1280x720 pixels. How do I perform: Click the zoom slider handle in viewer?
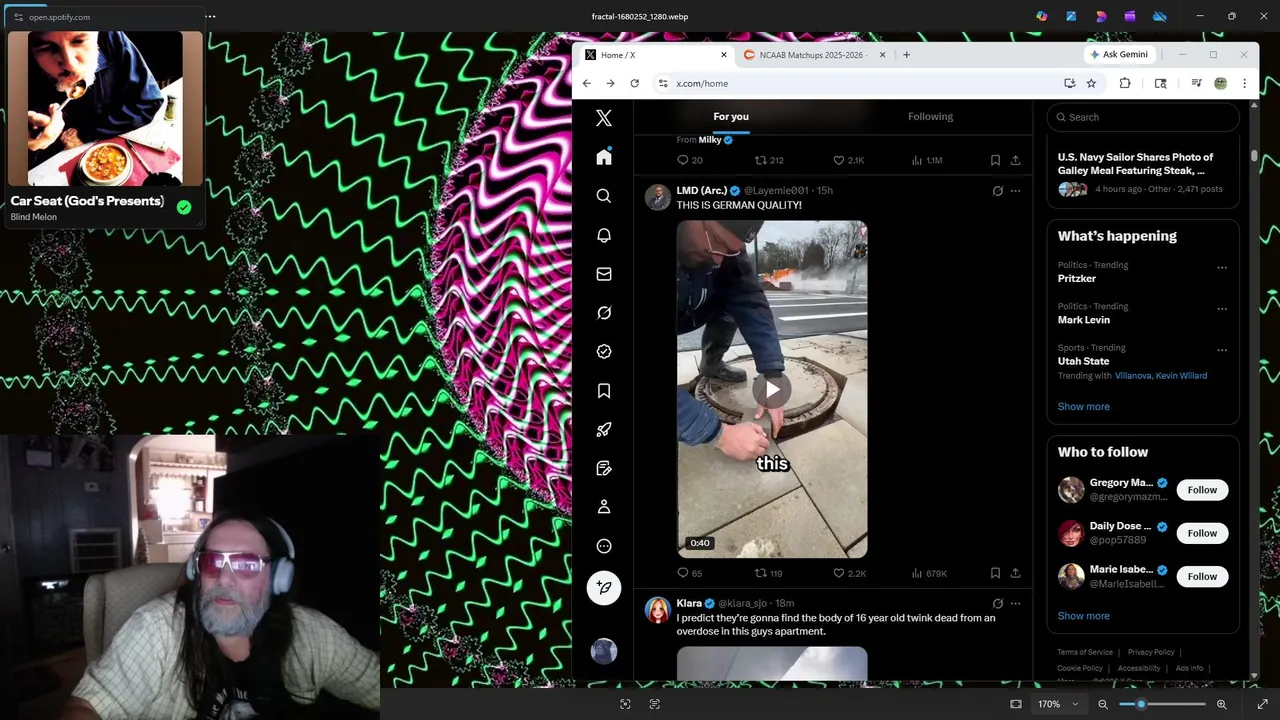click(x=1141, y=704)
